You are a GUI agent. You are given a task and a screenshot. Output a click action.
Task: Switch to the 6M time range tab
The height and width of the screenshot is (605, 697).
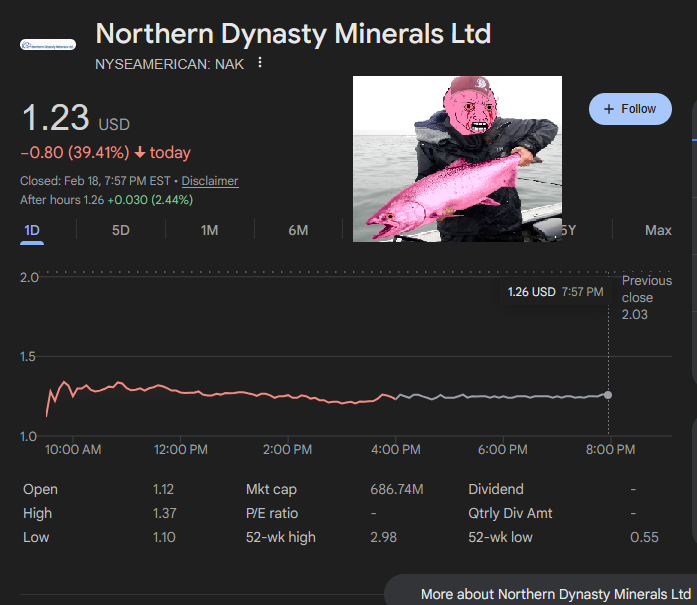(298, 230)
